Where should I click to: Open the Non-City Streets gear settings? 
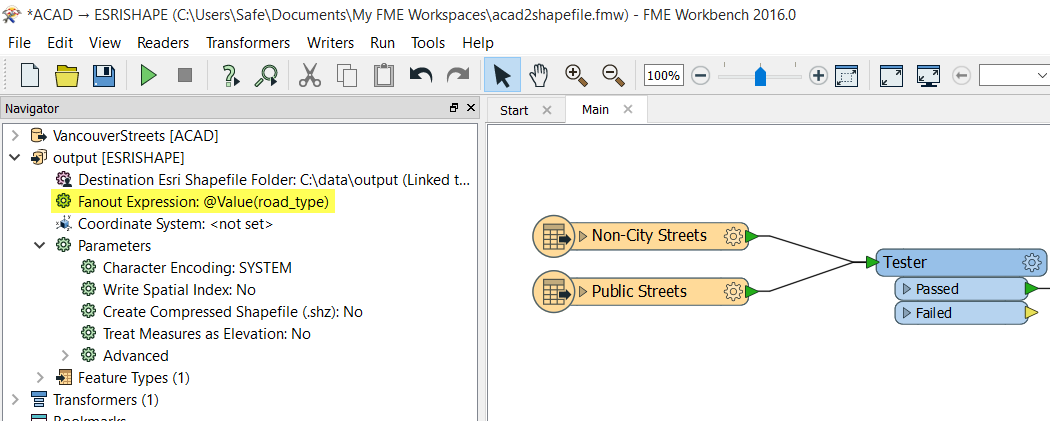[734, 236]
